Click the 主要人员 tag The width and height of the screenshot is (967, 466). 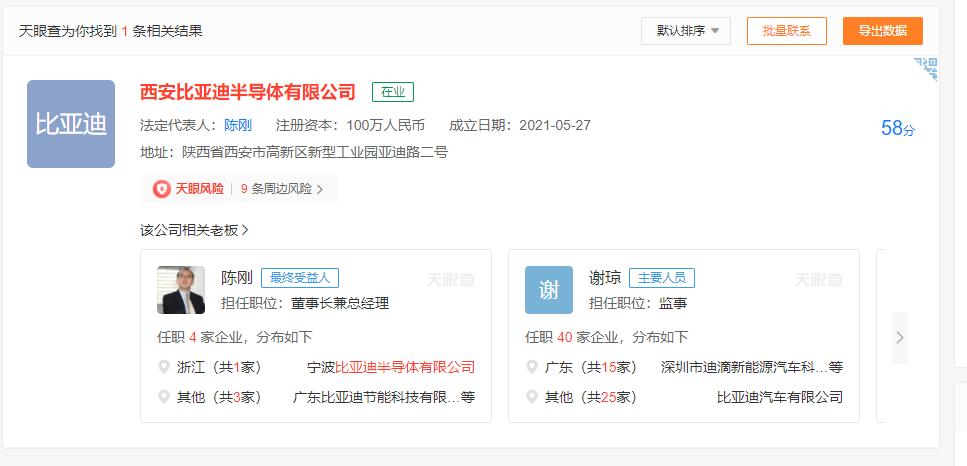pos(662,278)
